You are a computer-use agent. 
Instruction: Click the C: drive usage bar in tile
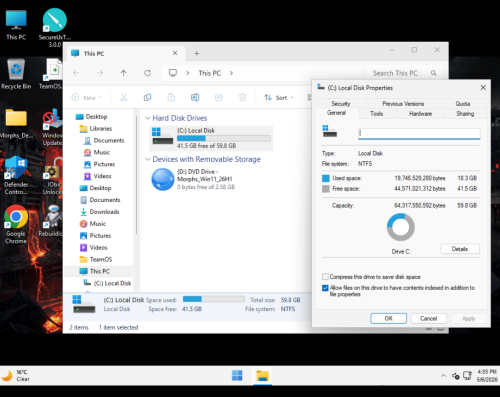click(224, 138)
